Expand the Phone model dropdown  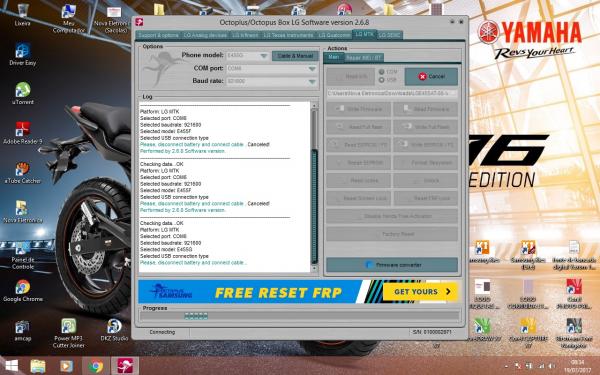coord(264,56)
